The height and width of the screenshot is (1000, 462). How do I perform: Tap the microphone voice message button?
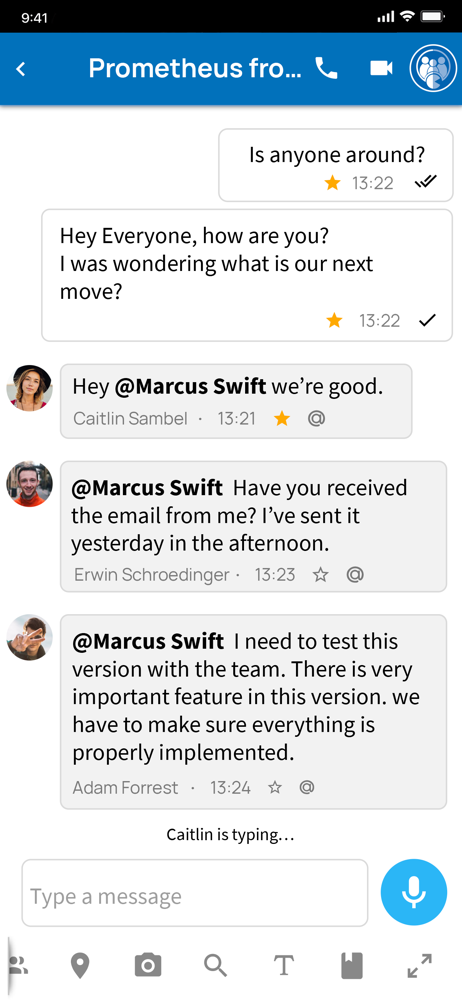[414, 892]
